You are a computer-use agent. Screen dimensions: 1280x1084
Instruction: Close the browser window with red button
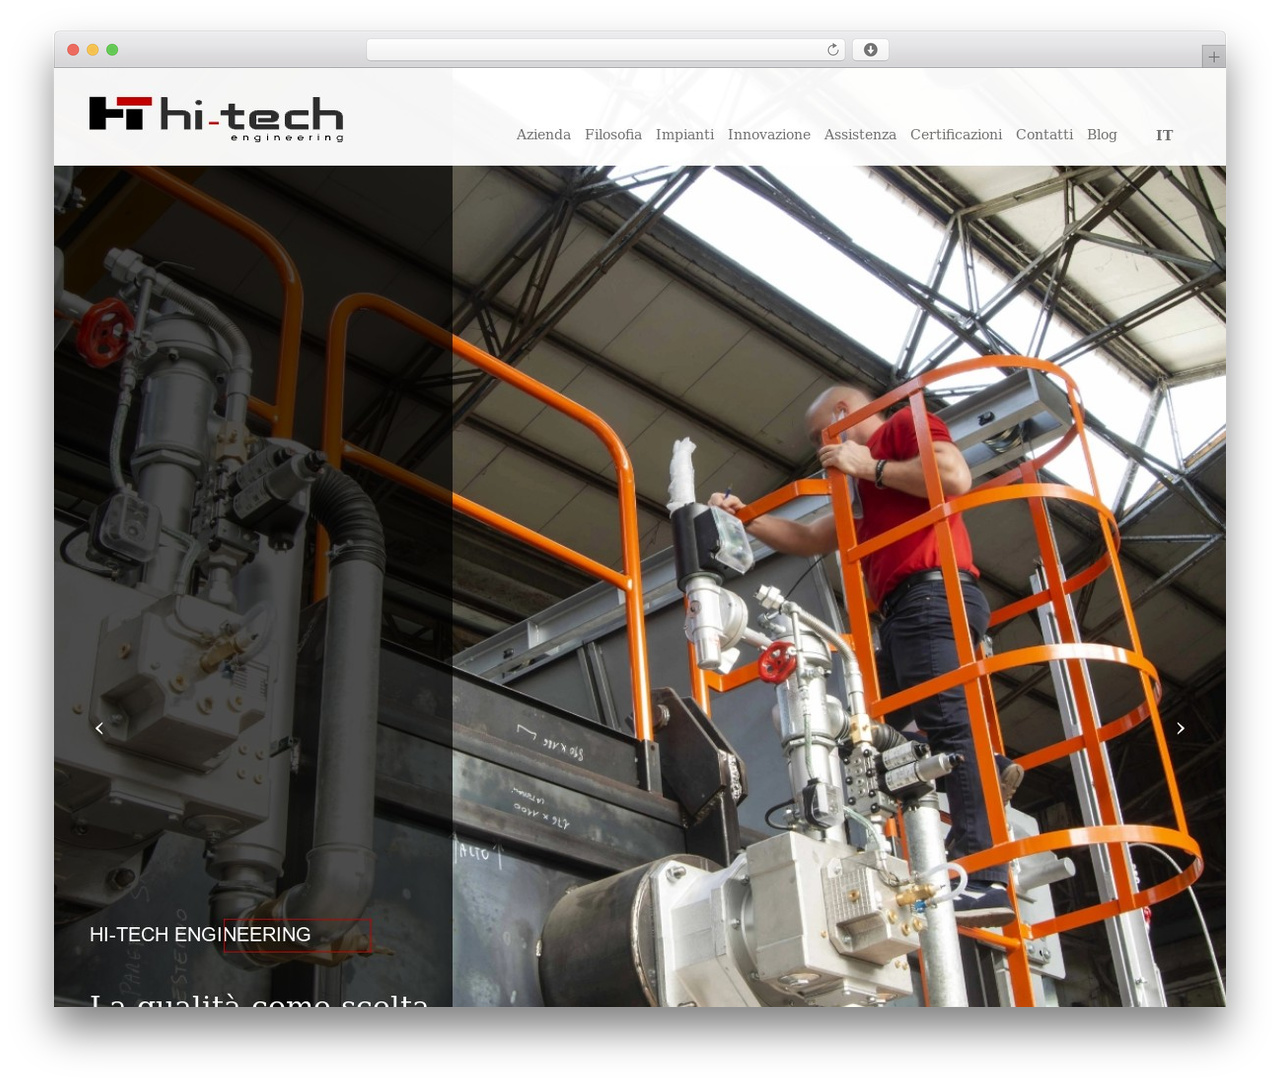[x=73, y=50]
